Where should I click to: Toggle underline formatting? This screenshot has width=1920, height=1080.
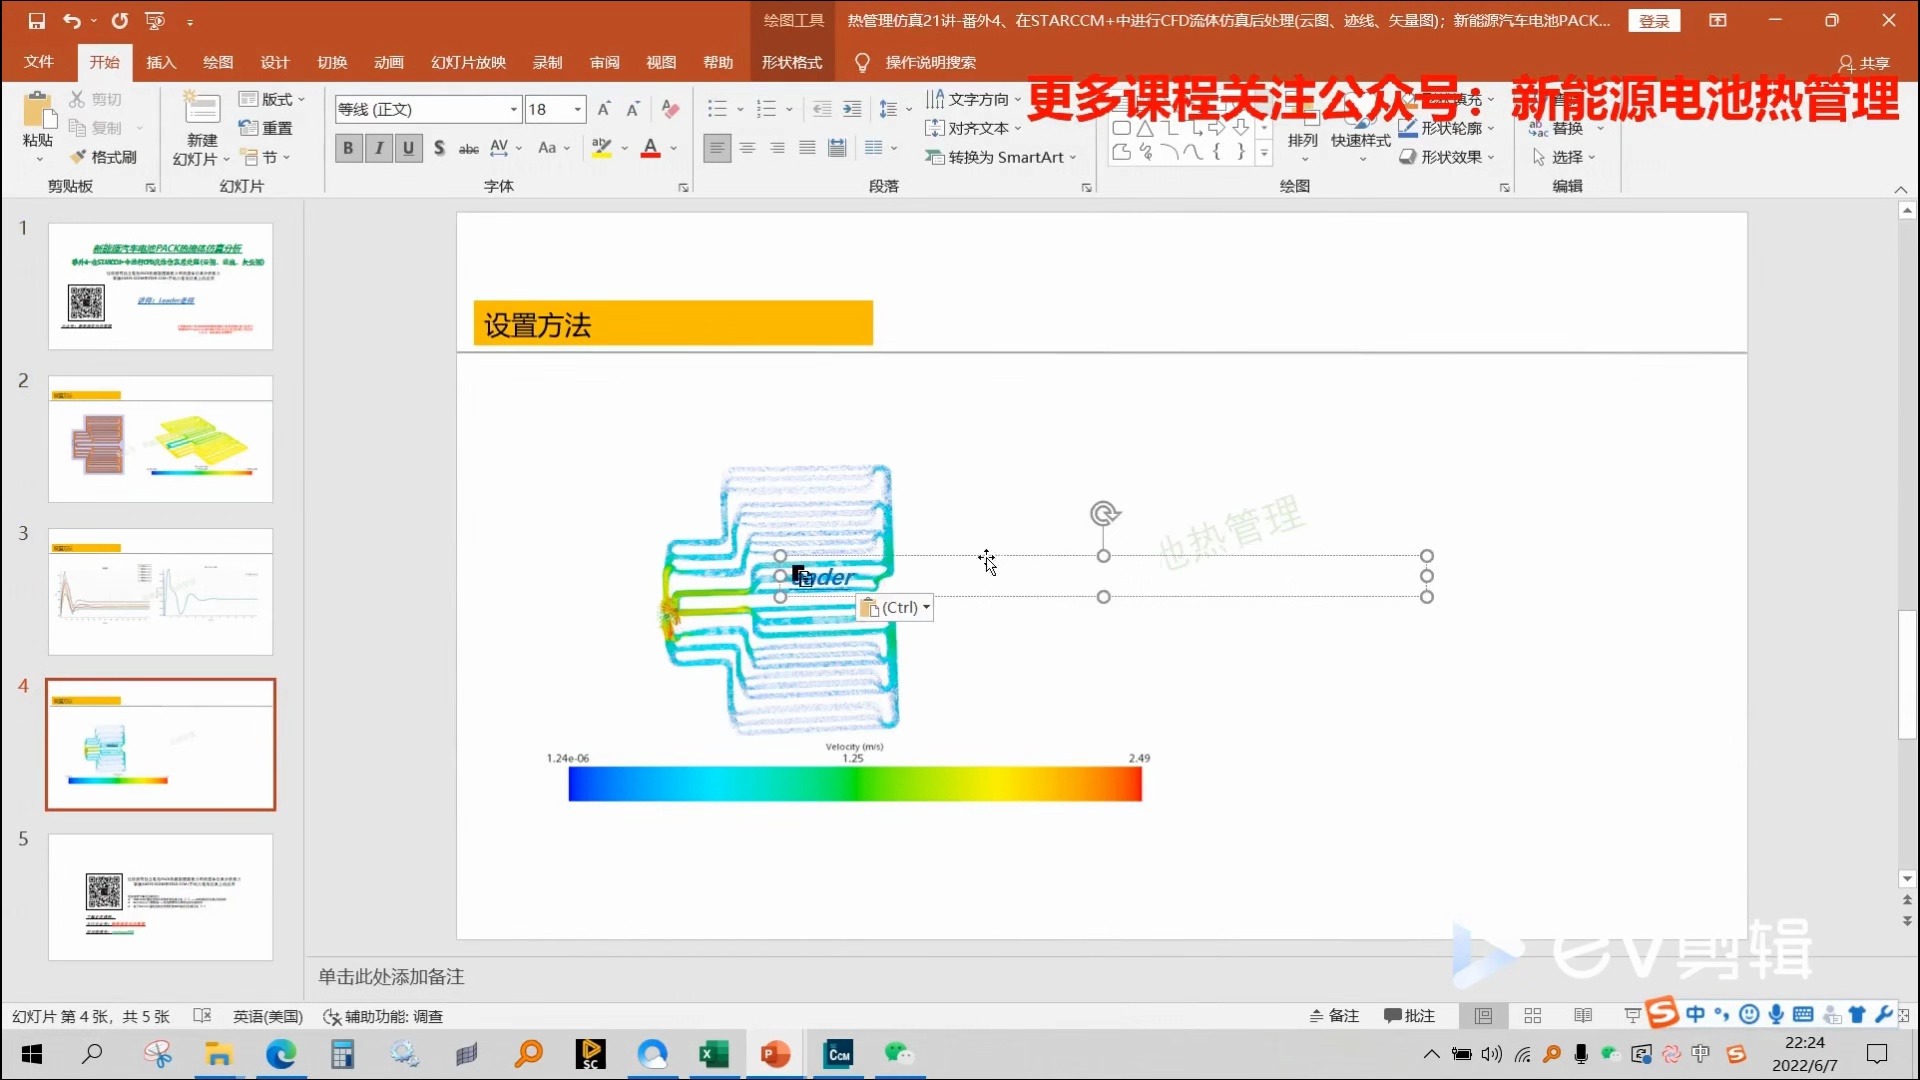(408, 147)
